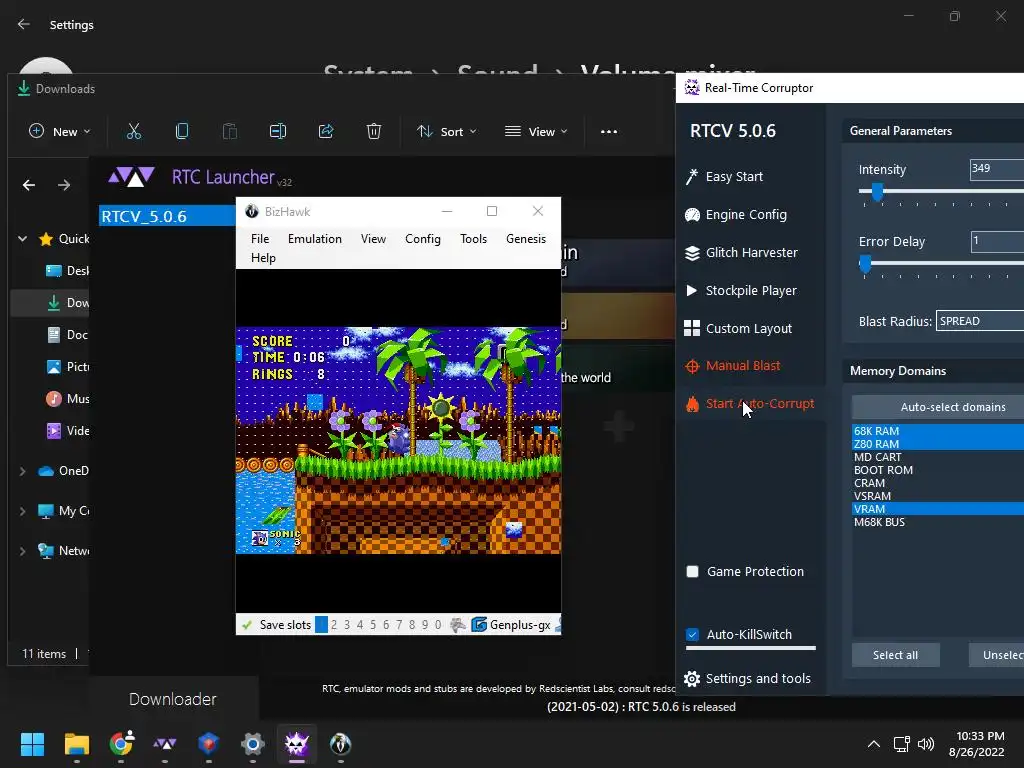The width and height of the screenshot is (1024, 768).
Task: Click Error Delay value field
Action: pyautogui.click(x=997, y=241)
